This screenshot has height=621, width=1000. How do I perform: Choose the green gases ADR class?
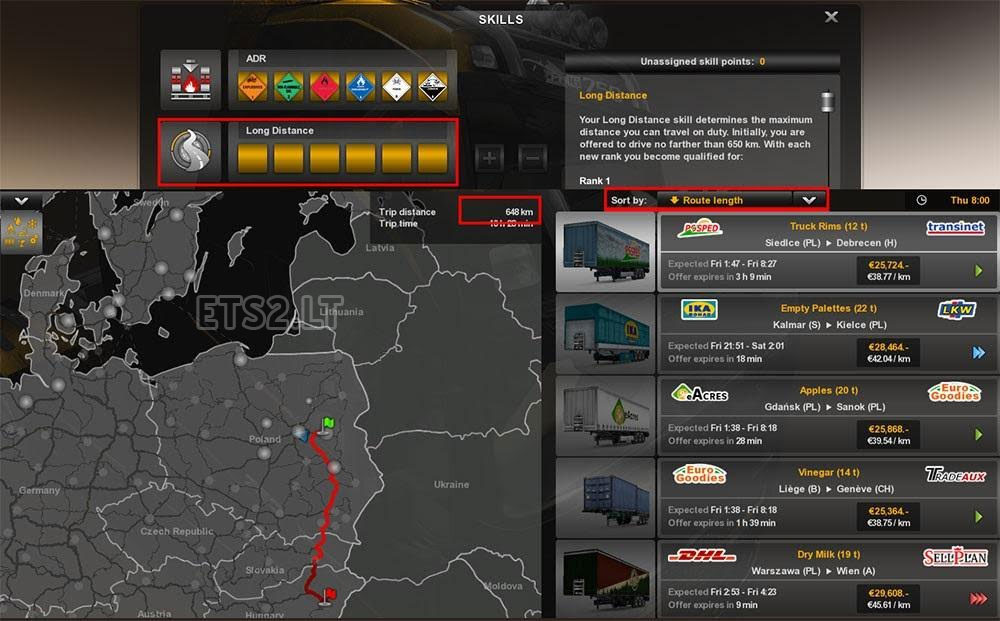point(288,86)
